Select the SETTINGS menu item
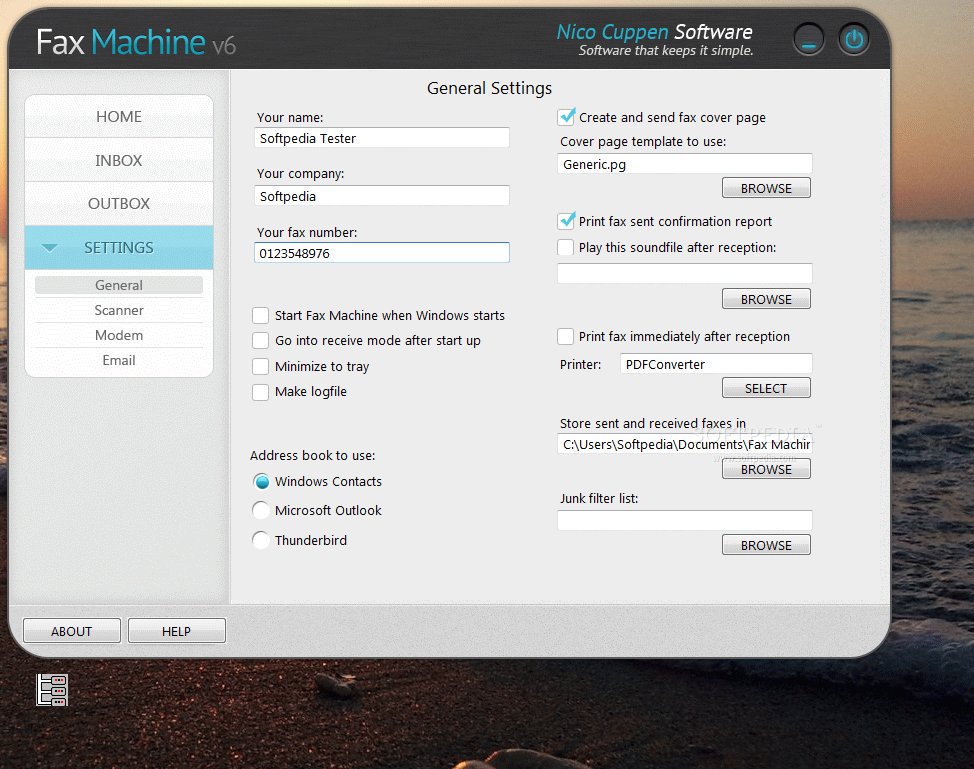The image size is (974, 769). click(x=119, y=247)
